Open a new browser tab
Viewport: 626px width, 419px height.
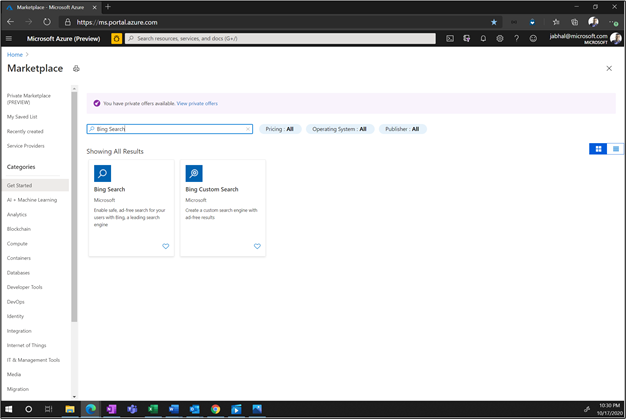108,7
